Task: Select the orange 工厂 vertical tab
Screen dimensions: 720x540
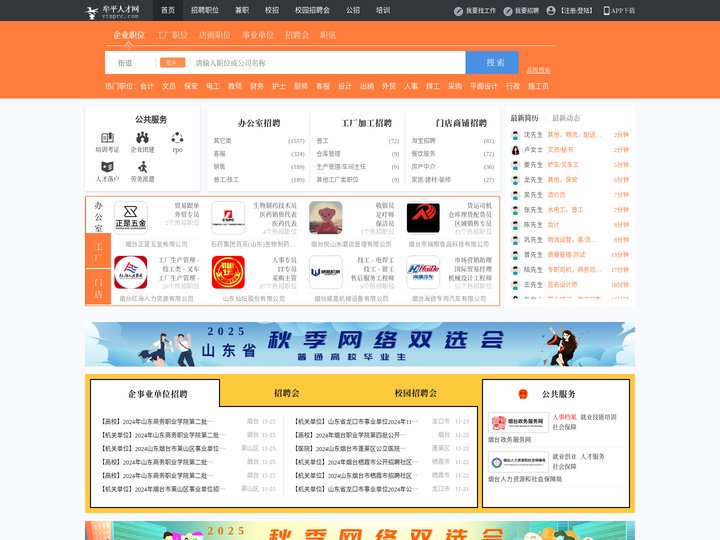Action: coord(98,252)
